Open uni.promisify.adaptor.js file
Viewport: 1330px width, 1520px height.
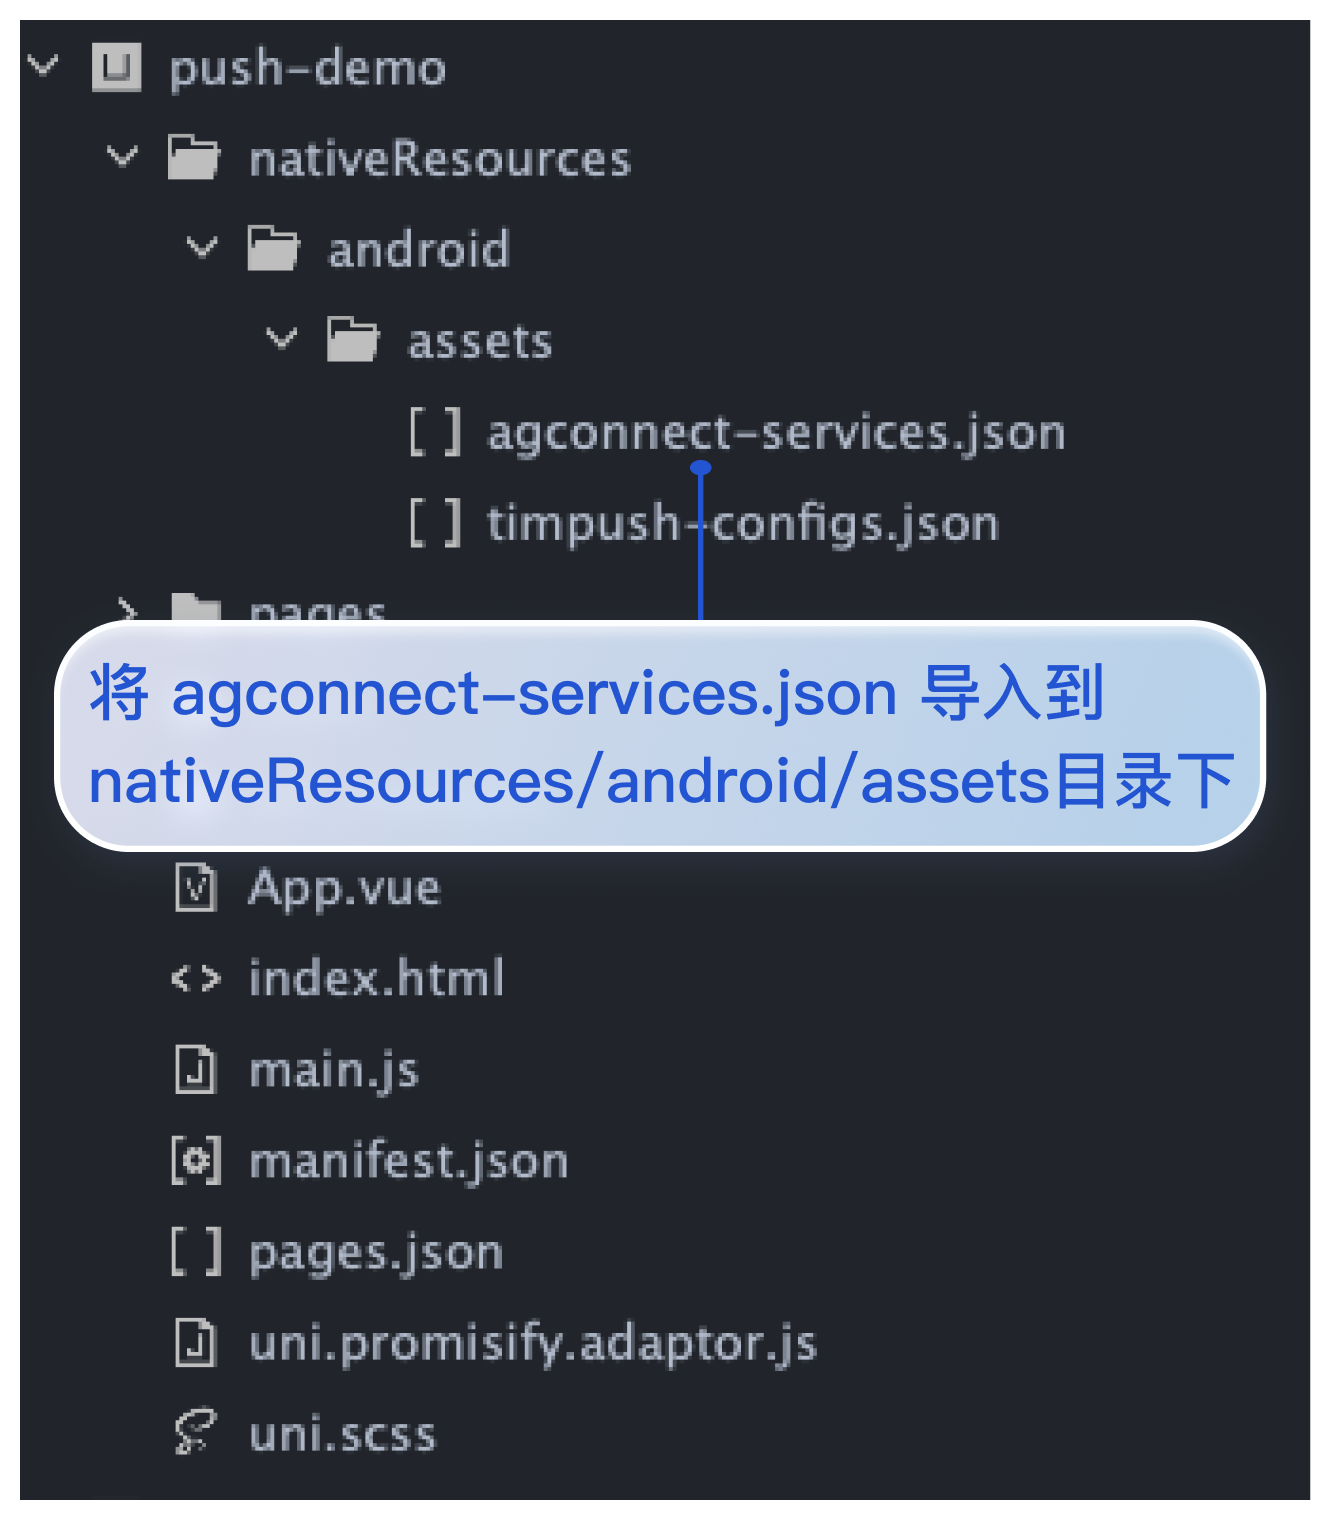[532, 1343]
